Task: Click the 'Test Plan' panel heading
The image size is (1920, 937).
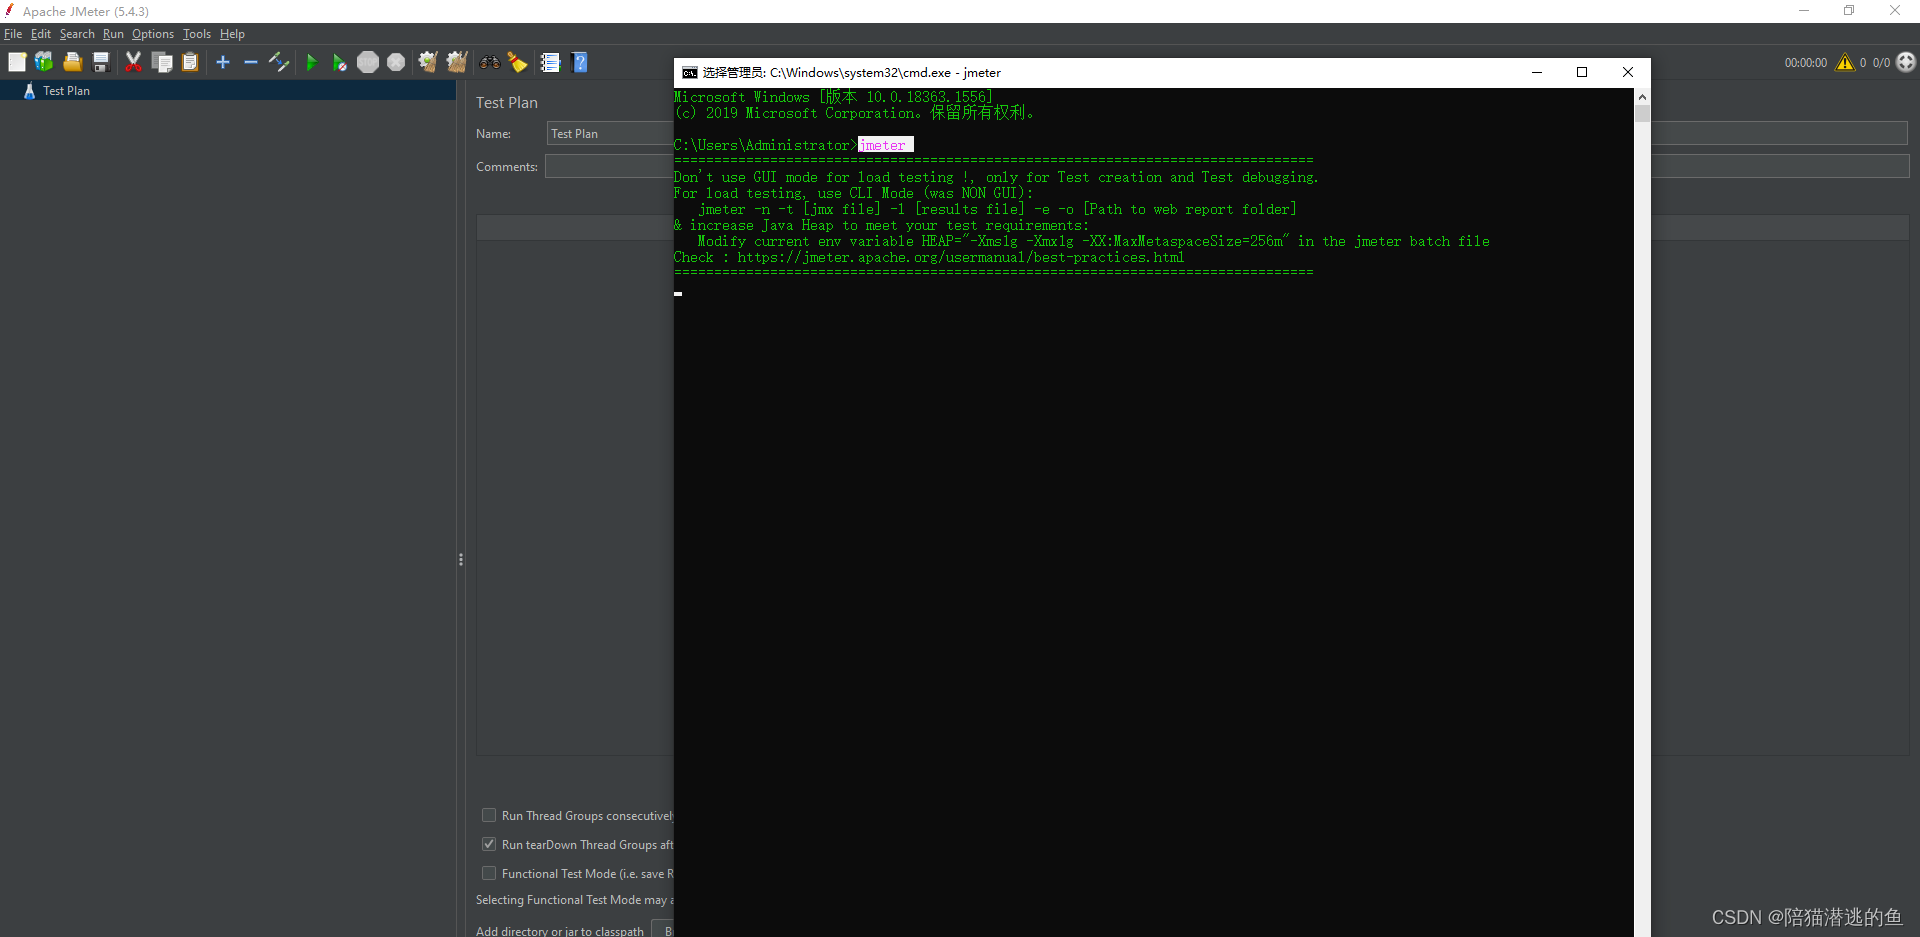Action: [x=507, y=103]
